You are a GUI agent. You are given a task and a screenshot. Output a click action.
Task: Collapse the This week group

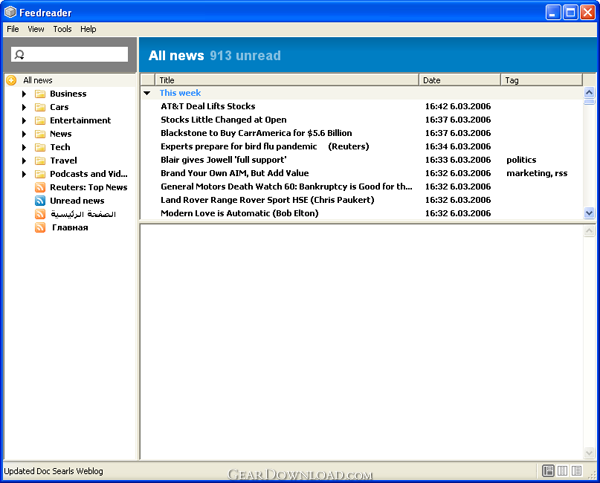(x=147, y=93)
